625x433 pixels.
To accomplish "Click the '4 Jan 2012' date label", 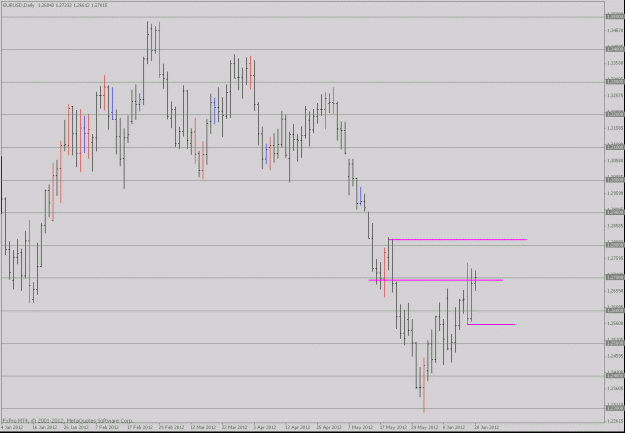I will tap(12, 427).
